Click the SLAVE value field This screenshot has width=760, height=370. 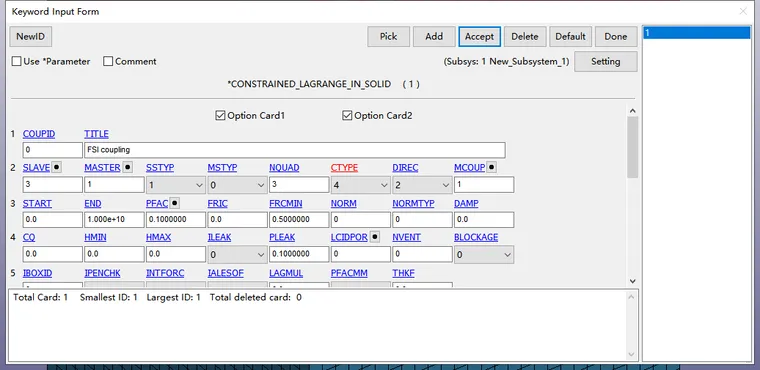pyautogui.click(x=52, y=185)
